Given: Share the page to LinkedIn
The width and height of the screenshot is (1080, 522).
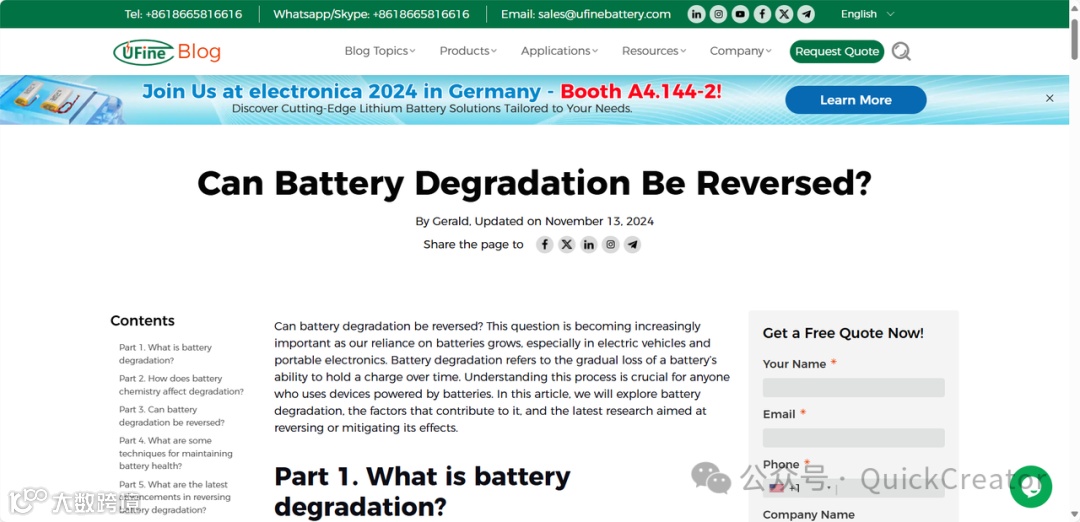Looking at the screenshot, I should tap(589, 244).
